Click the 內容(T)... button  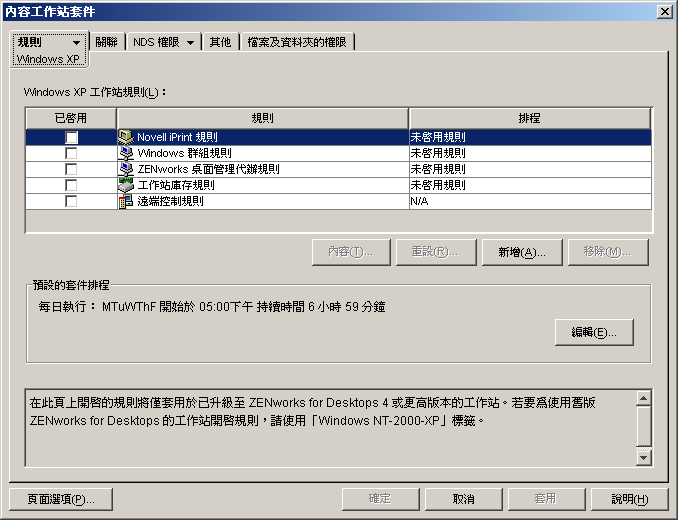click(351, 252)
